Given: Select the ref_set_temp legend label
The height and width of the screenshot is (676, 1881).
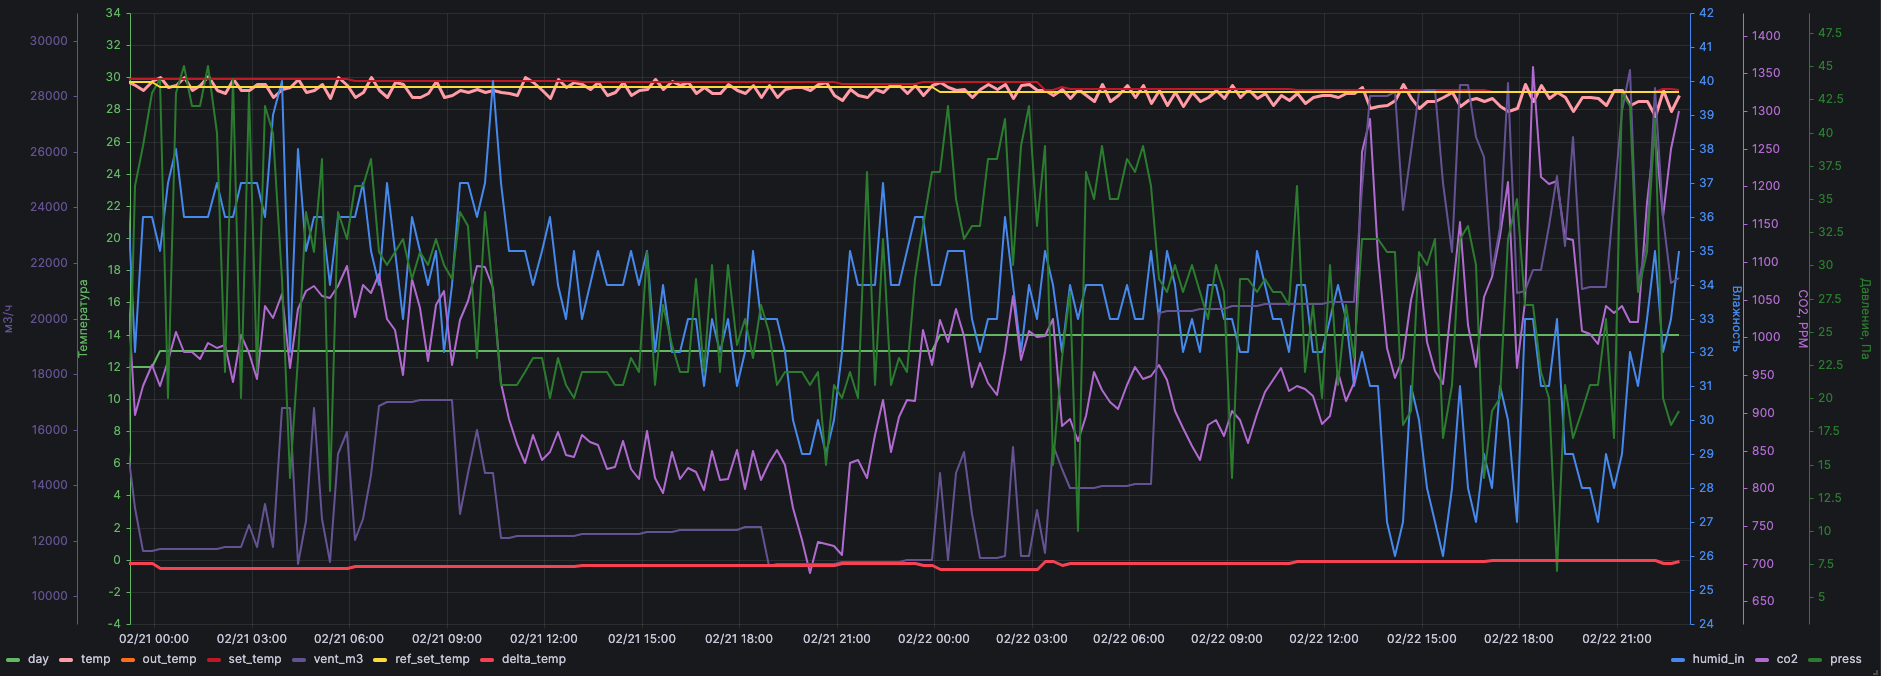Looking at the screenshot, I should [432, 660].
